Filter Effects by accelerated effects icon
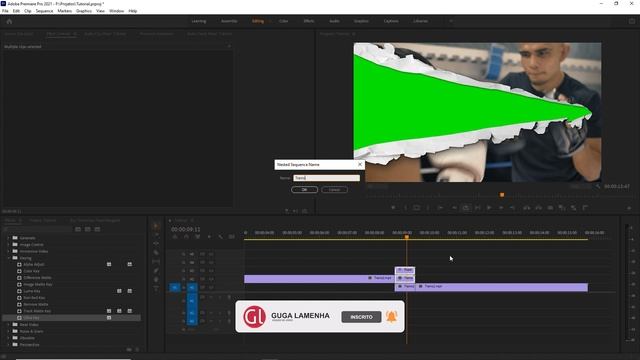The height and width of the screenshot is (360, 640). point(78,229)
